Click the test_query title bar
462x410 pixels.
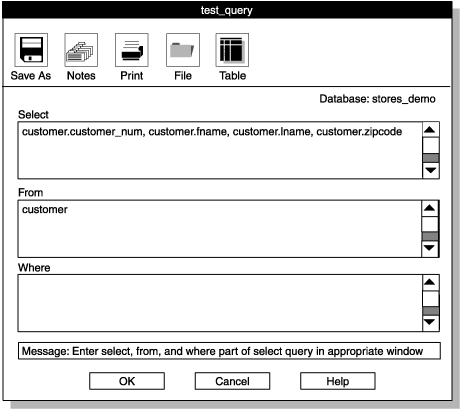[x=227, y=10]
